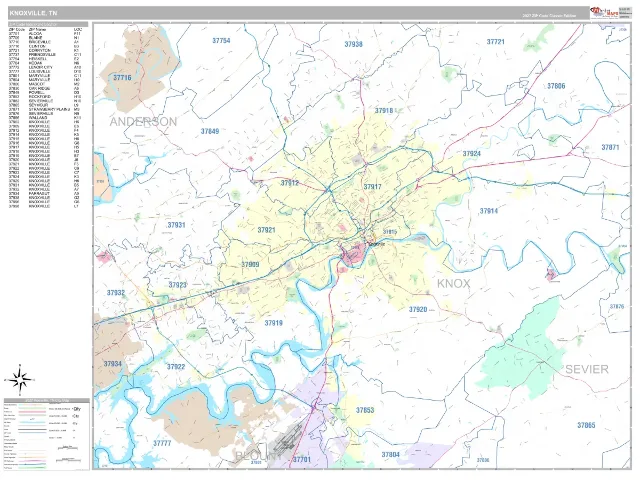The width and height of the screenshot is (640, 480).
Task: Select ZIP label 37806 on the map
Action: click(556, 86)
